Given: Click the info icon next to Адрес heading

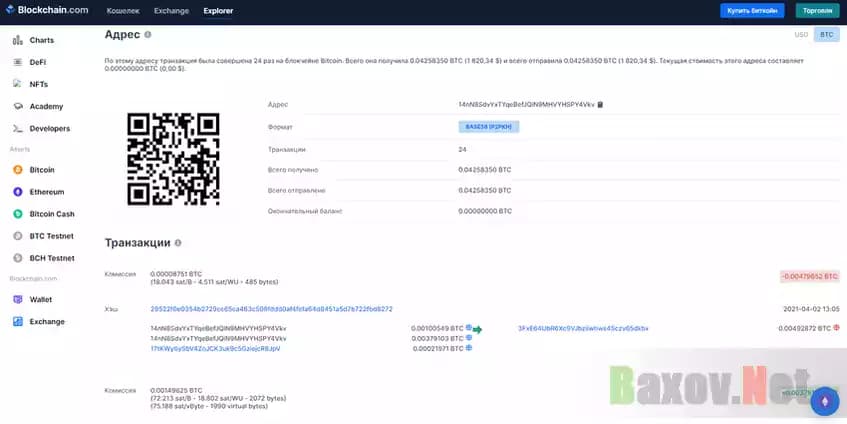Looking at the screenshot, I should [x=148, y=34].
